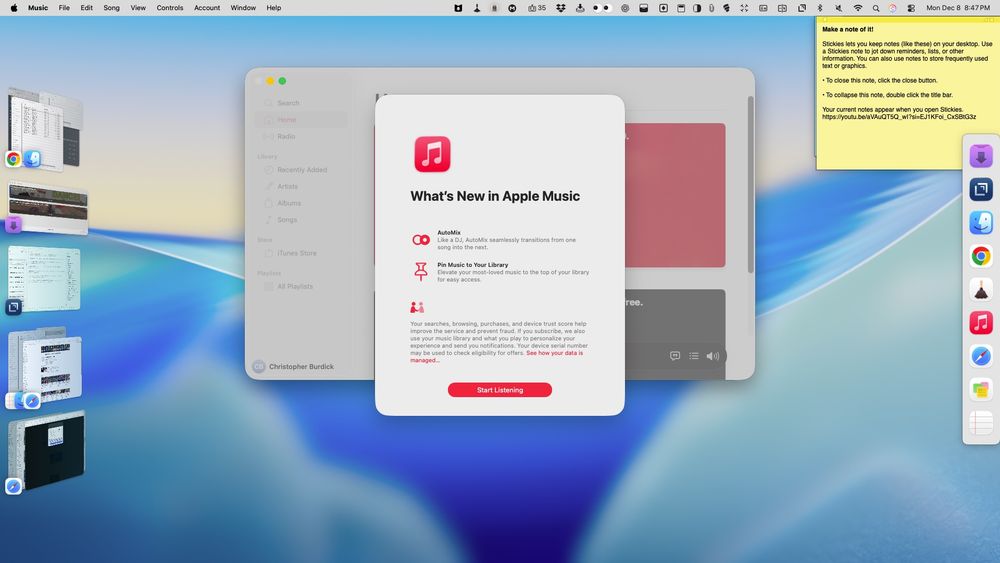Click the Dropbox menu bar icon

561,8
